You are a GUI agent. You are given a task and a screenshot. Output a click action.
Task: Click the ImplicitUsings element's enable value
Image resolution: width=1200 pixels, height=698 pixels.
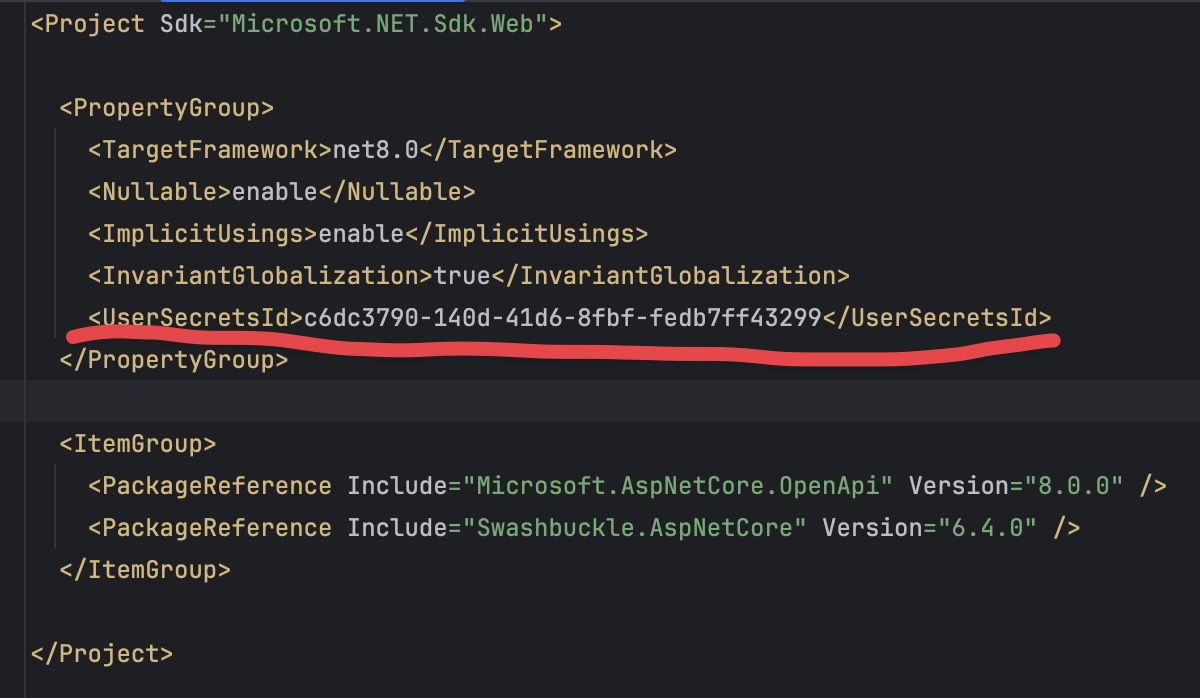tap(361, 234)
